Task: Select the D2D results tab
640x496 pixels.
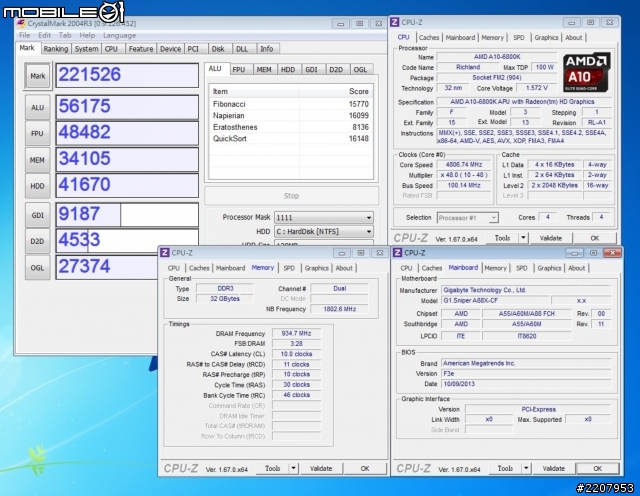Action: pyautogui.click(x=336, y=70)
